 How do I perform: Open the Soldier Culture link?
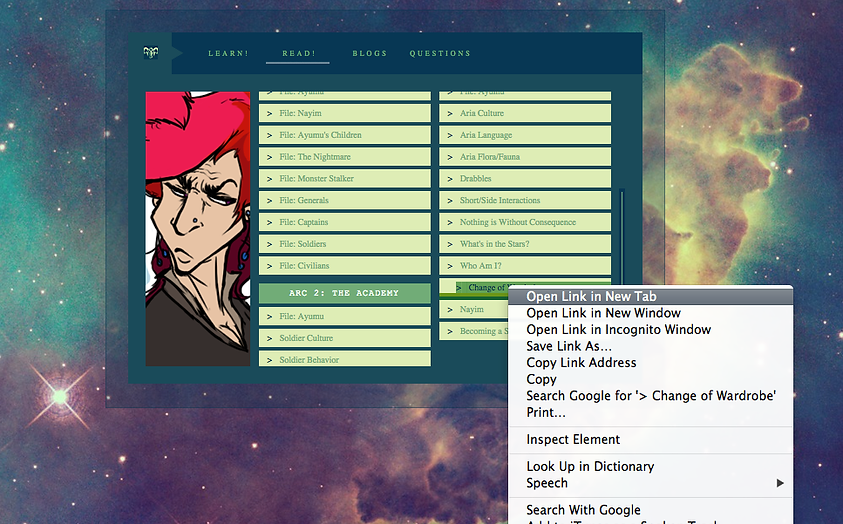[x=345, y=338]
